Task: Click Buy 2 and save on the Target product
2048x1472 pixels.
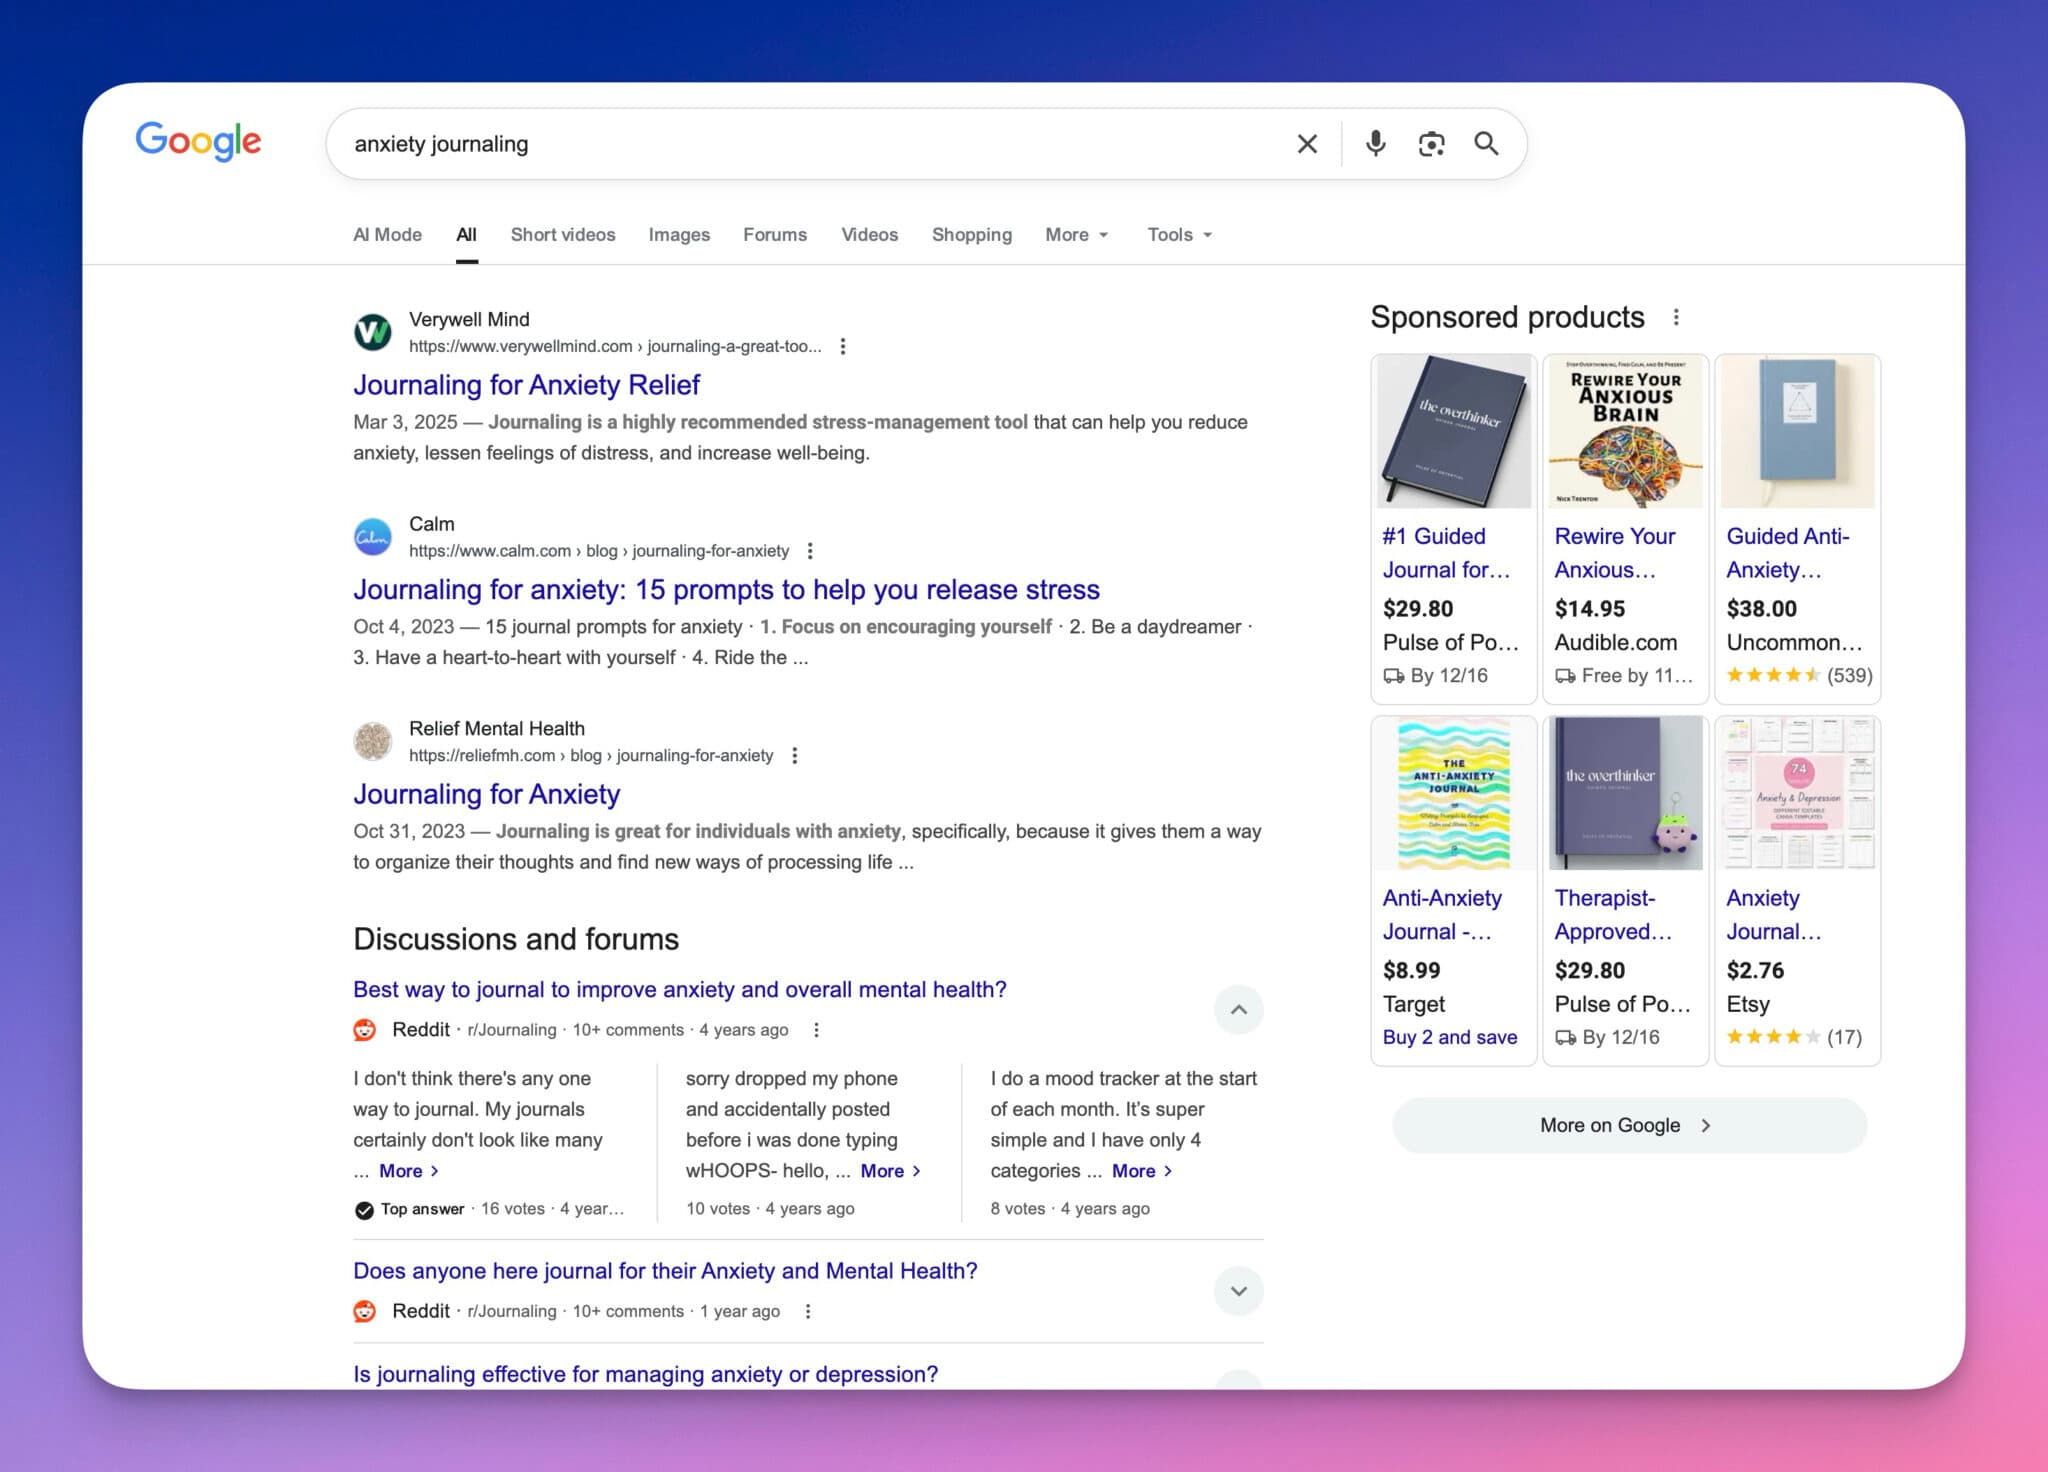Action: tap(1450, 1037)
